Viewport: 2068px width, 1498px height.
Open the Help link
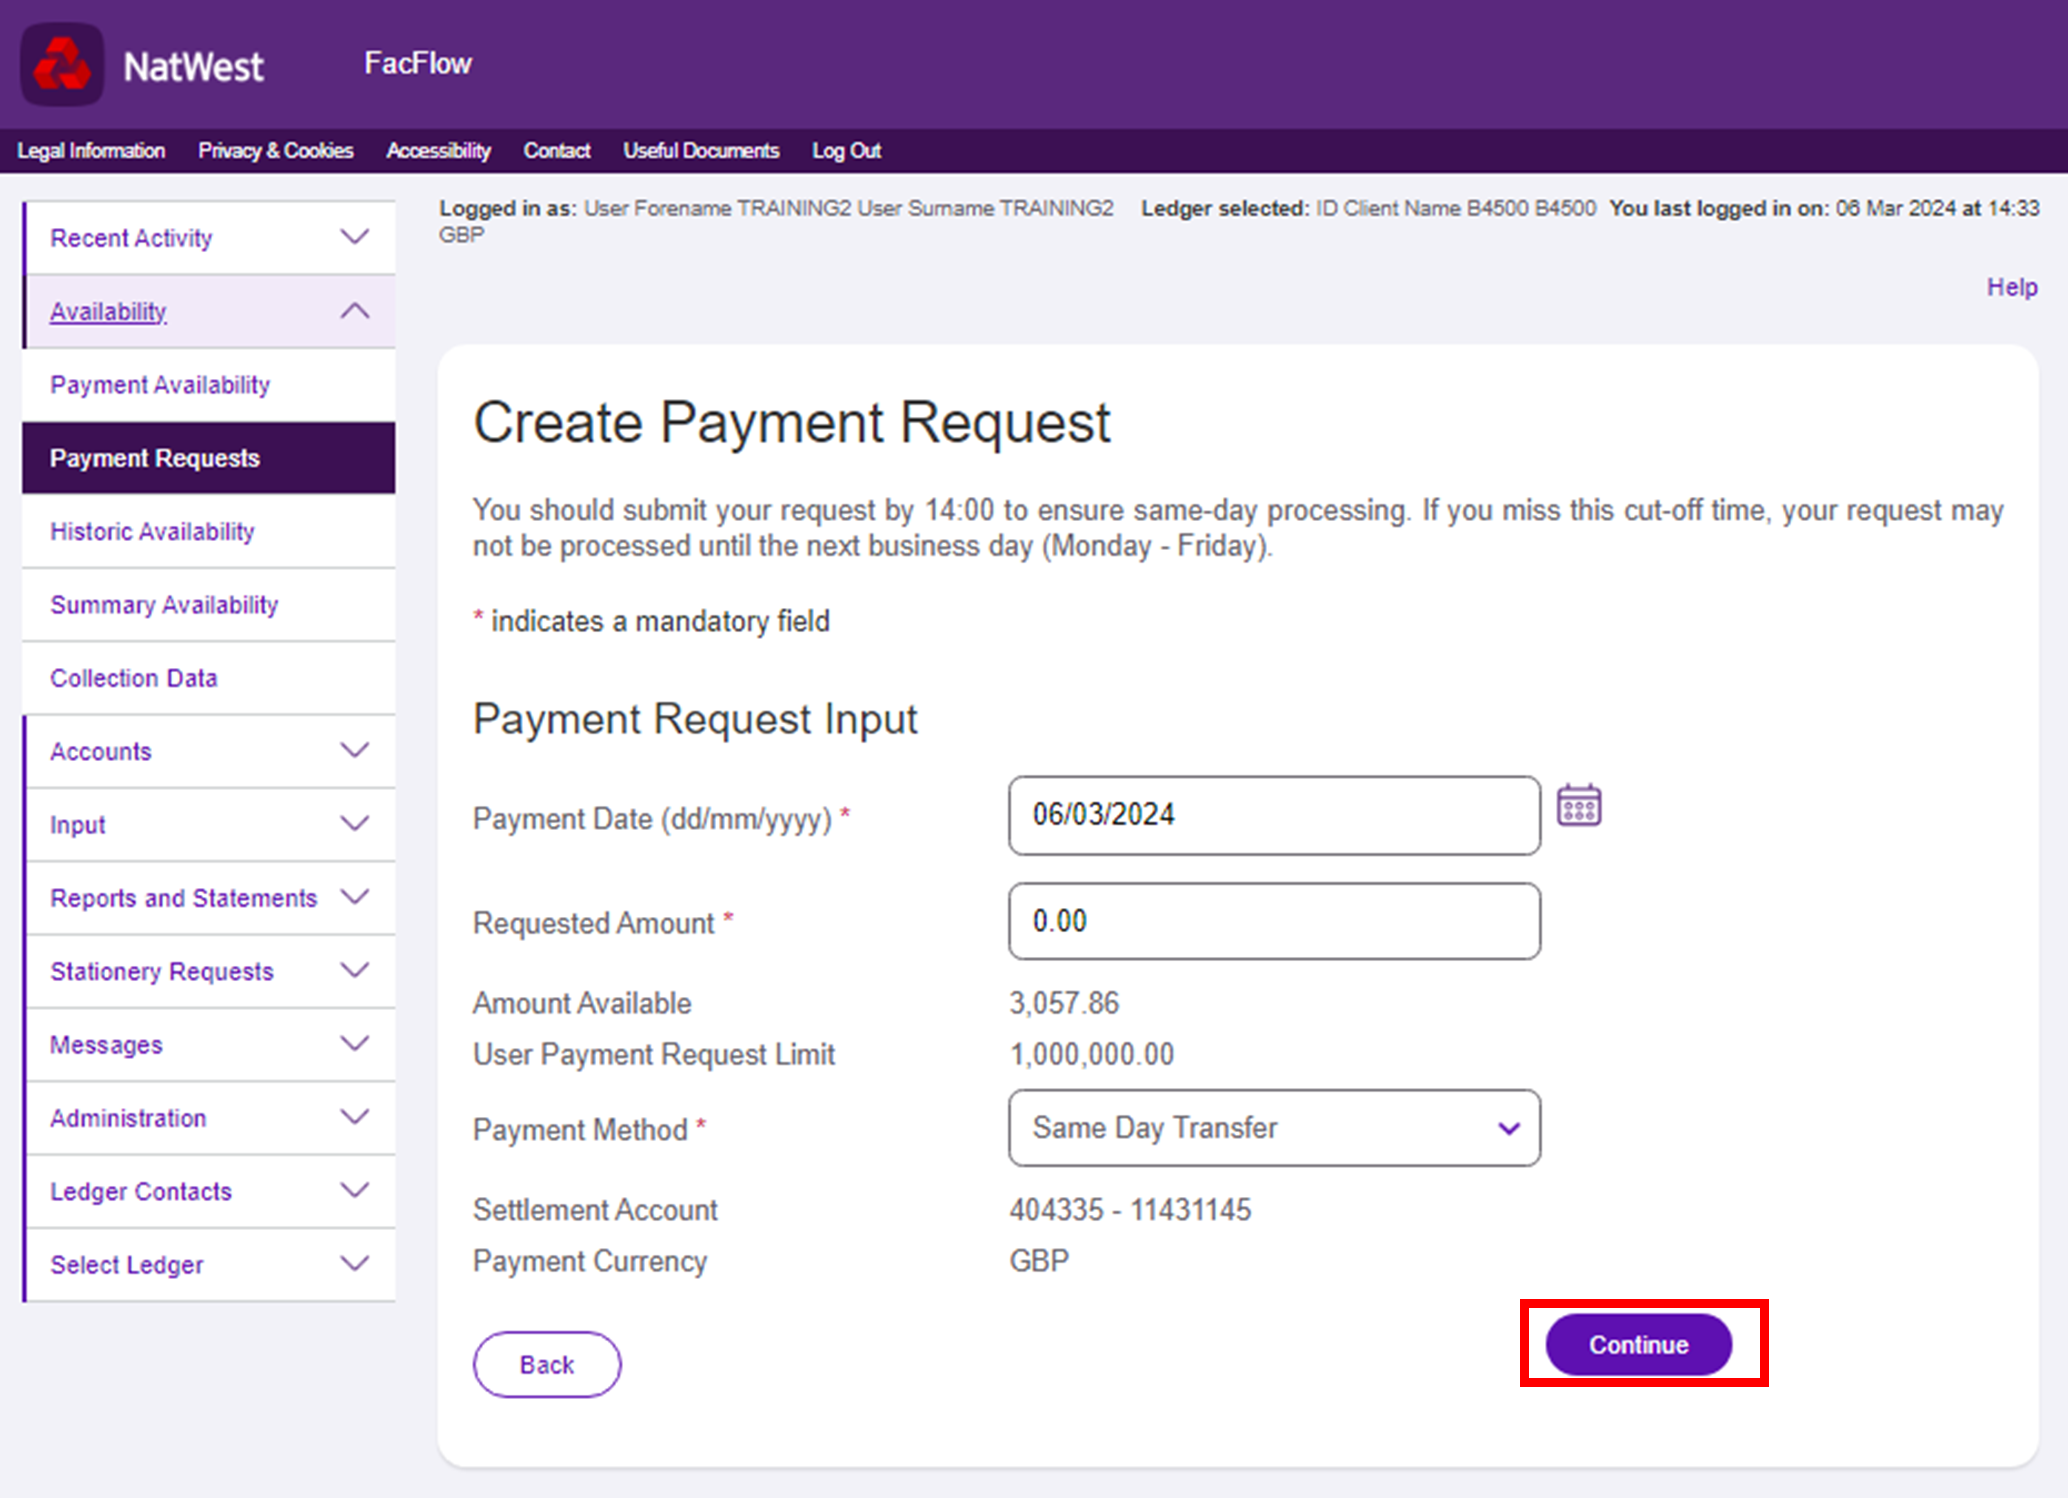(2011, 287)
